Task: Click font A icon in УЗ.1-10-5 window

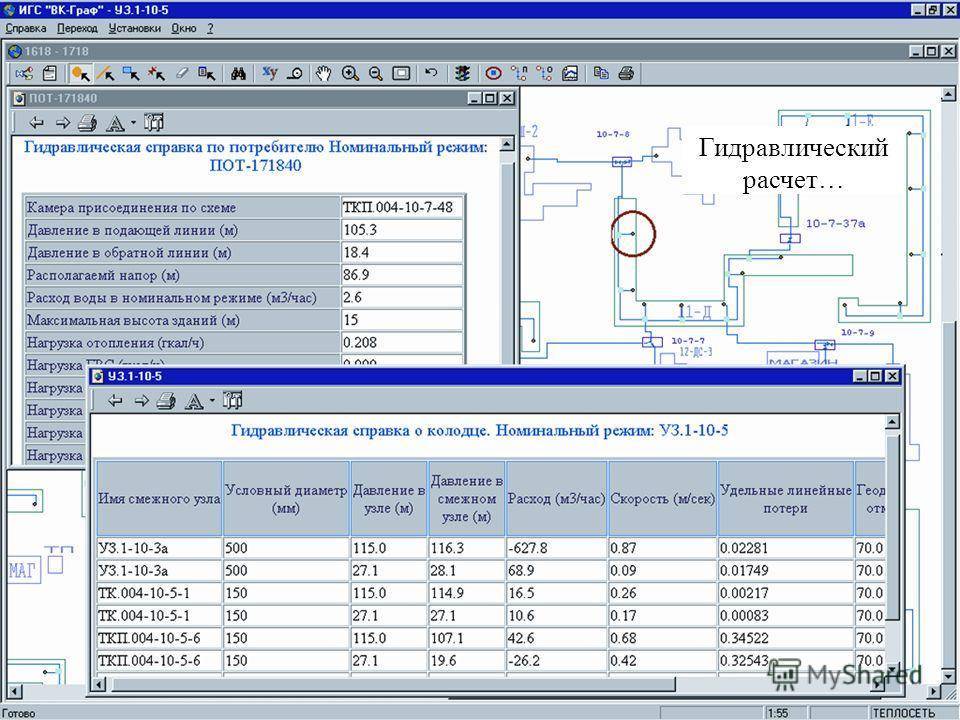Action: point(193,402)
